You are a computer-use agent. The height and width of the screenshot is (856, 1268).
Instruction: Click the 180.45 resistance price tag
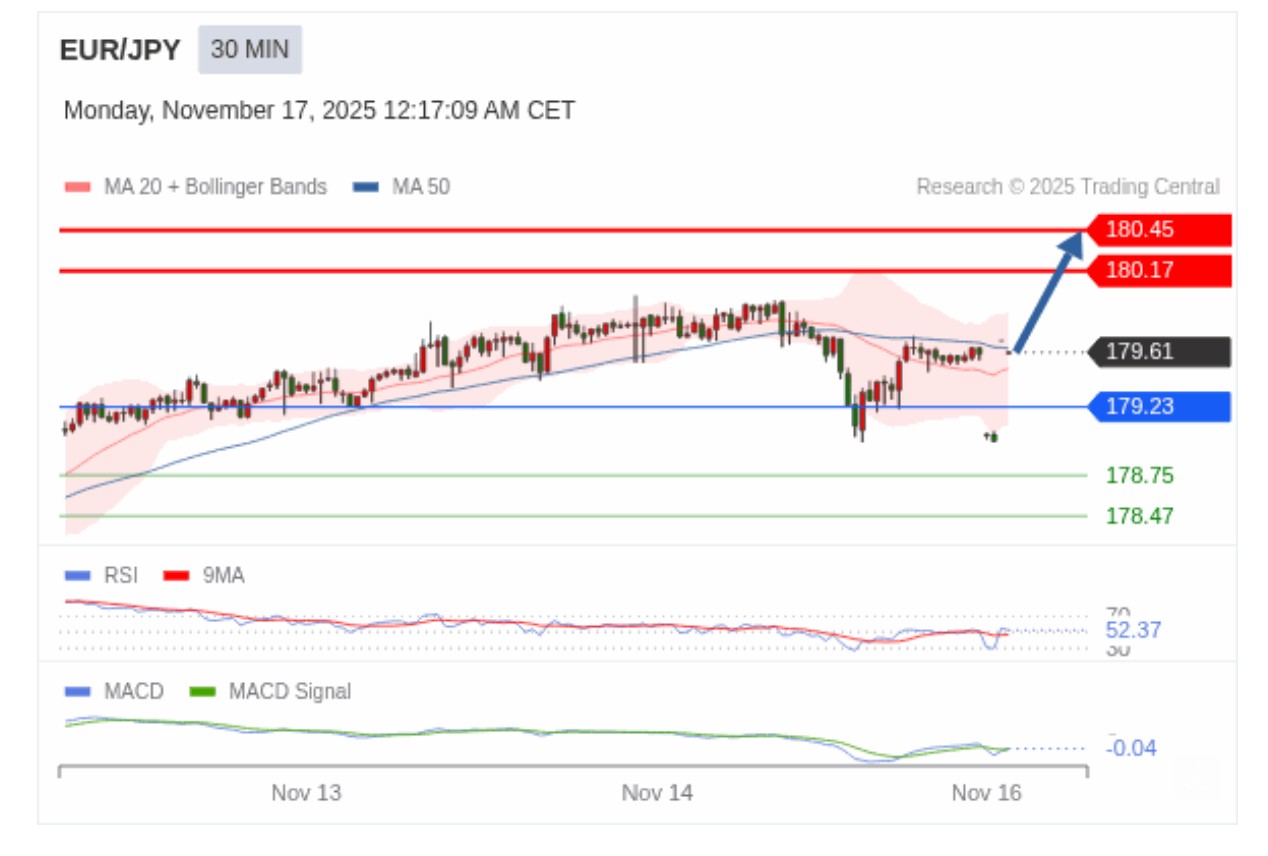coord(1160,230)
